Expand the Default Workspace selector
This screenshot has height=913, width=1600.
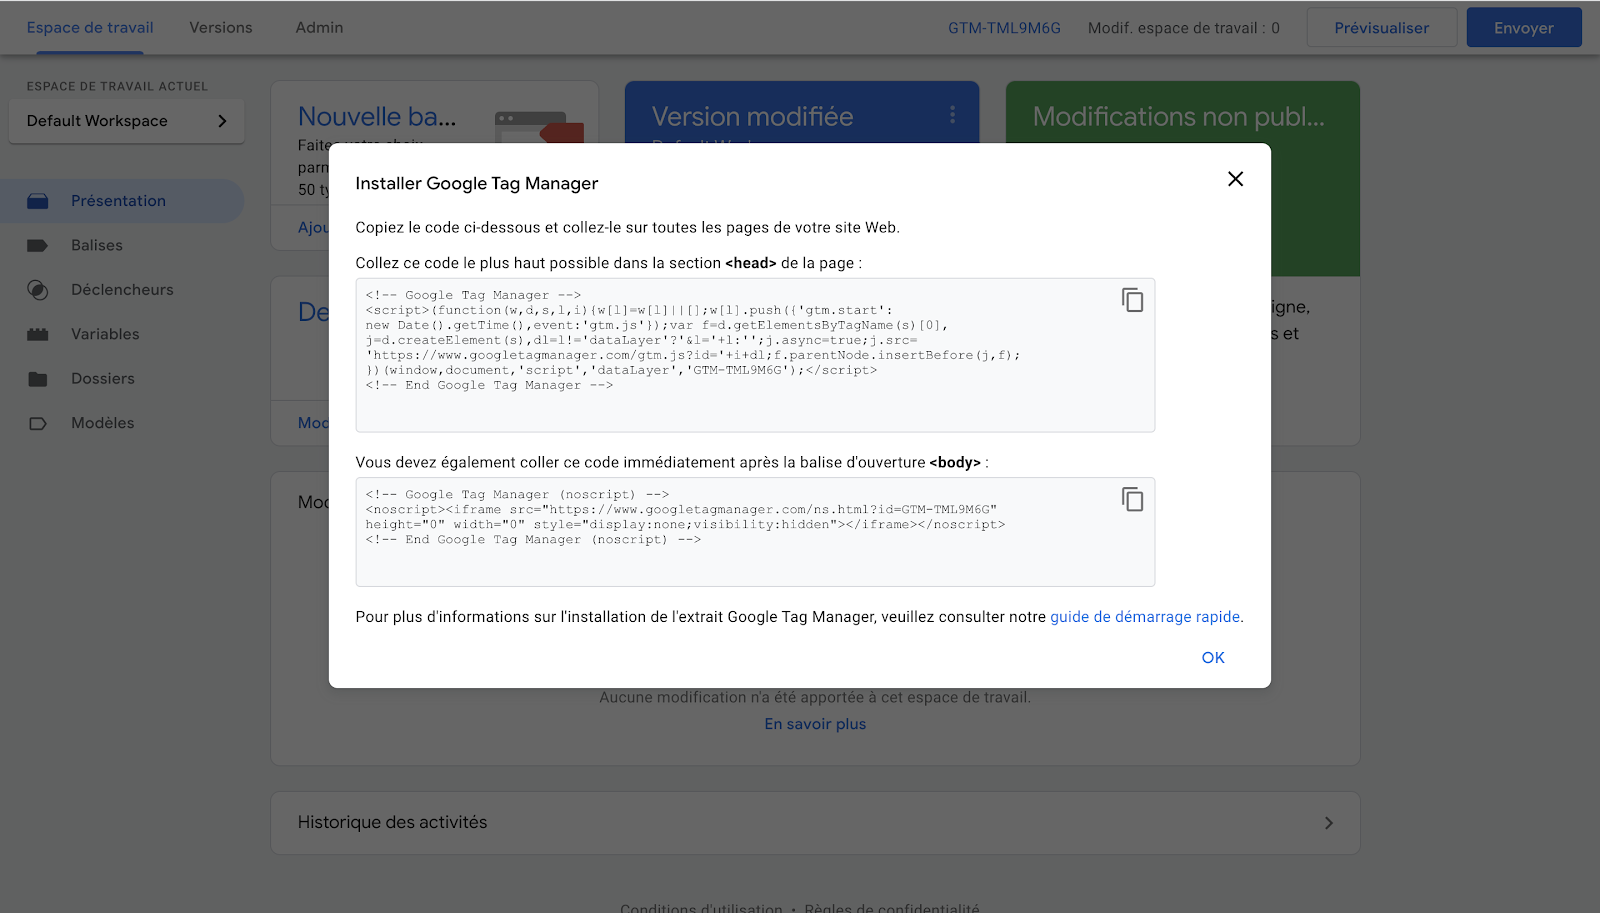pyautogui.click(x=127, y=121)
